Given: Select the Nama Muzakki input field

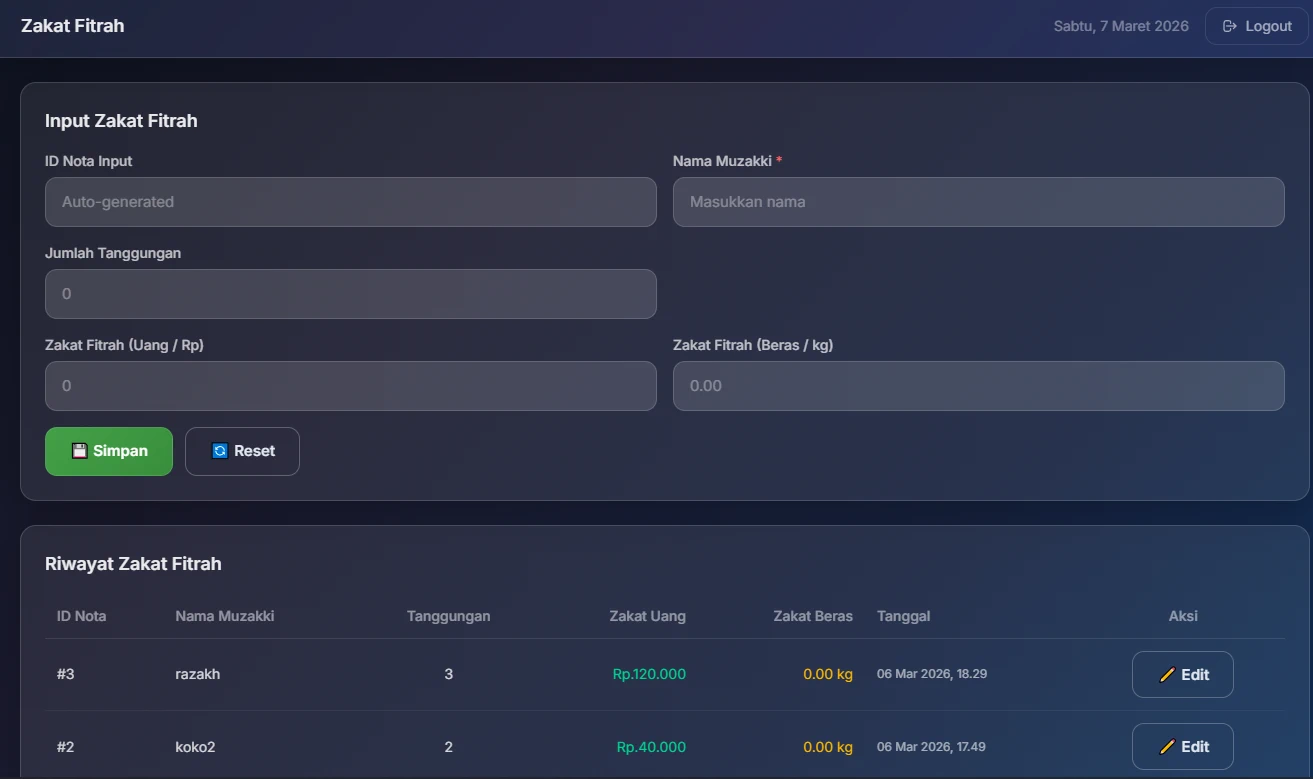Looking at the screenshot, I should click(979, 202).
